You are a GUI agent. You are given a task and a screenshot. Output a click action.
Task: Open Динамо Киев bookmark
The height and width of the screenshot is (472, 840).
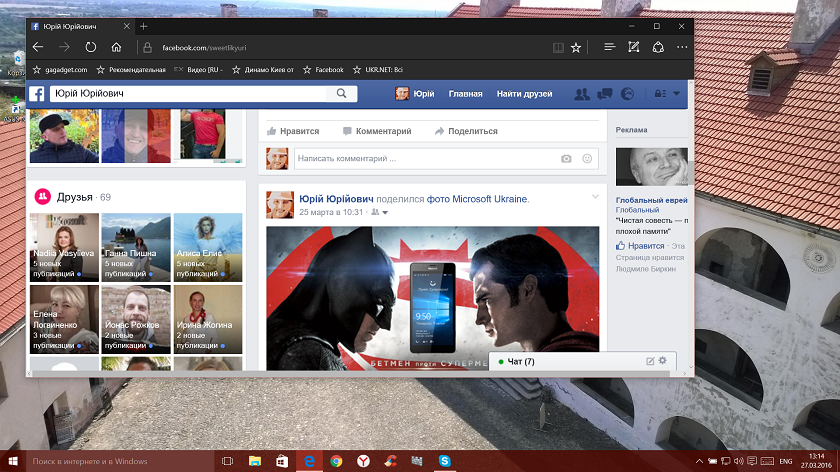[263, 70]
